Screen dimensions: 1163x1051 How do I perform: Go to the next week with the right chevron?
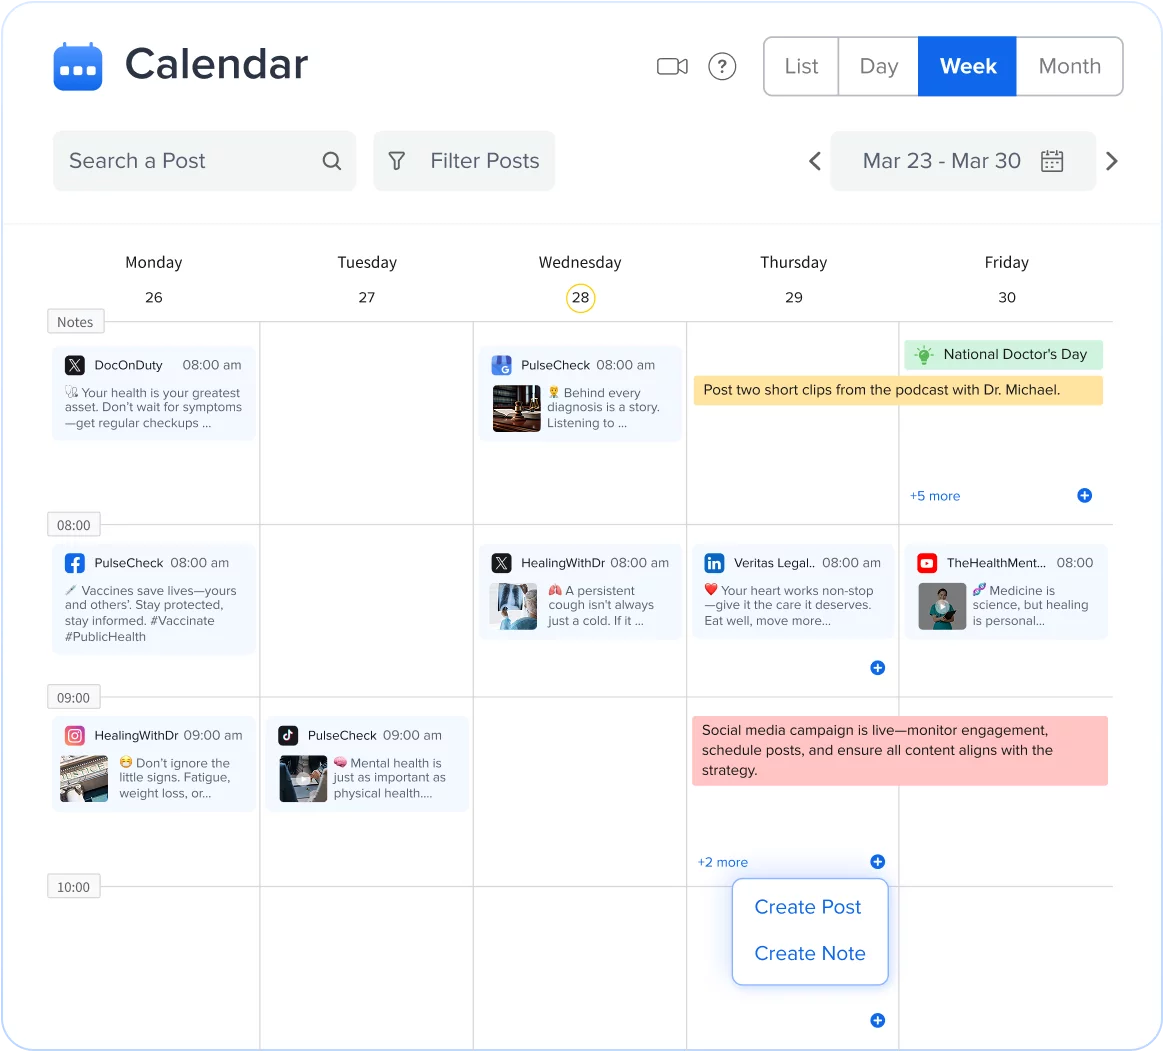(x=1112, y=160)
